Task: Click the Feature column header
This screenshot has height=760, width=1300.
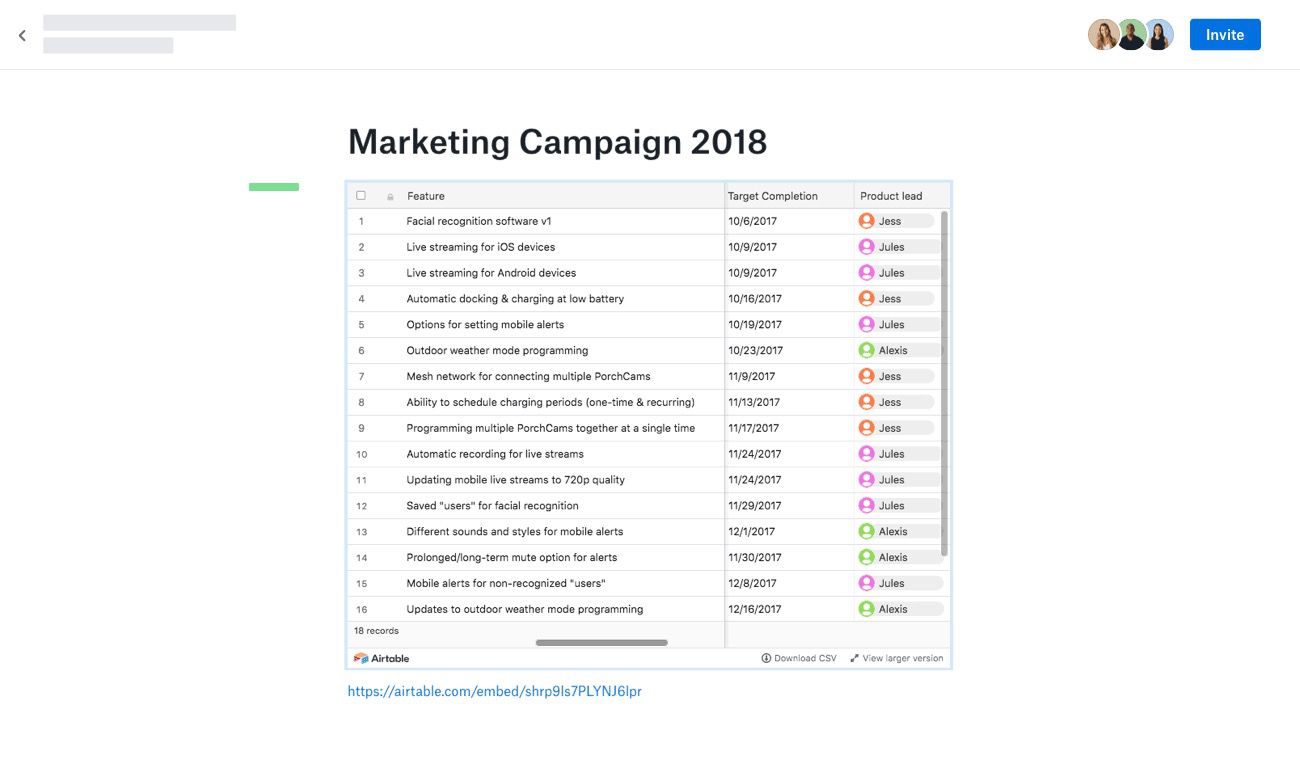Action: (x=426, y=196)
